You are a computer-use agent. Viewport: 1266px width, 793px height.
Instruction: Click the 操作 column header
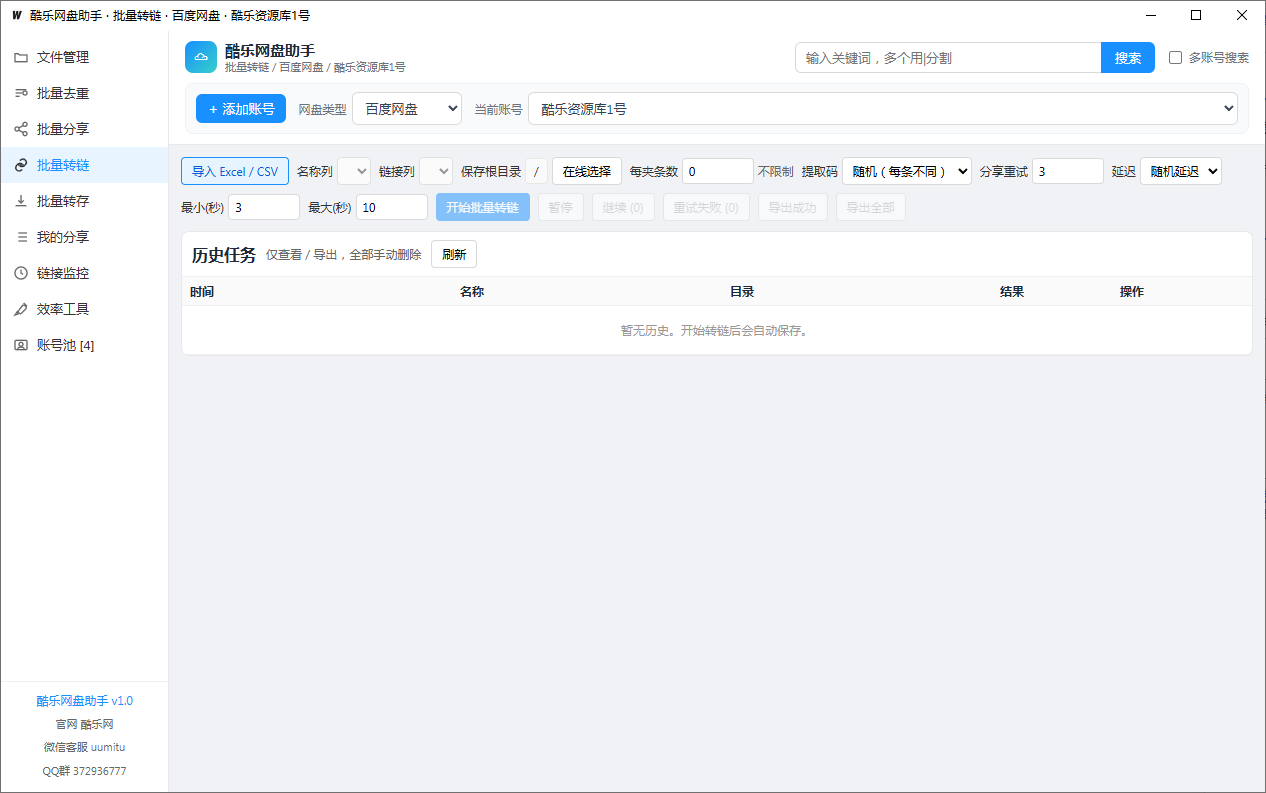pyautogui.click(x=1132, y=292)
